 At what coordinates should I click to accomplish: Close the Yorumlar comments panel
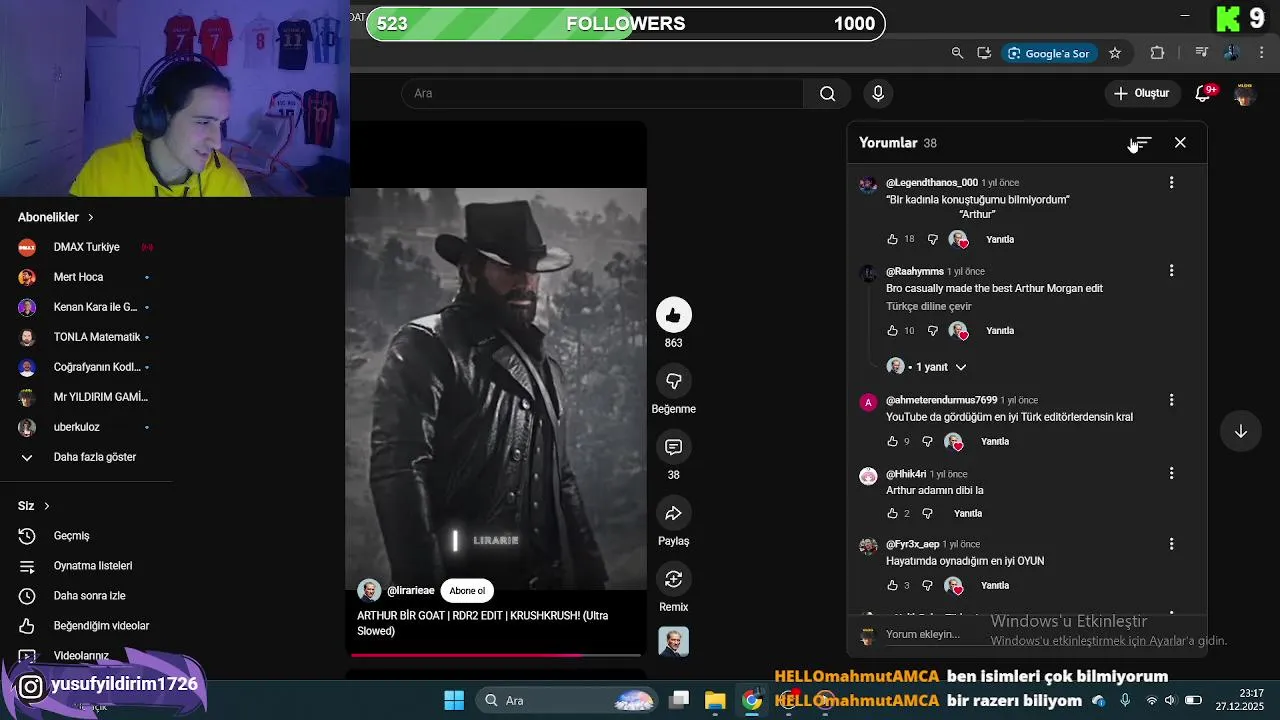[1180, 143]
